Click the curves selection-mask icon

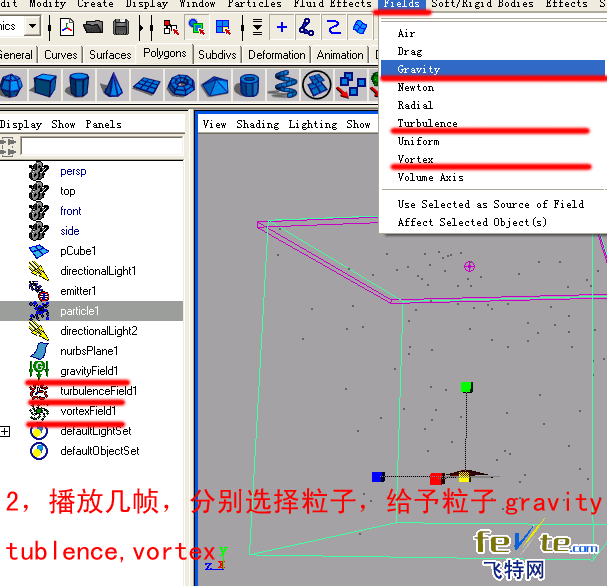click(x=333, y=27)
